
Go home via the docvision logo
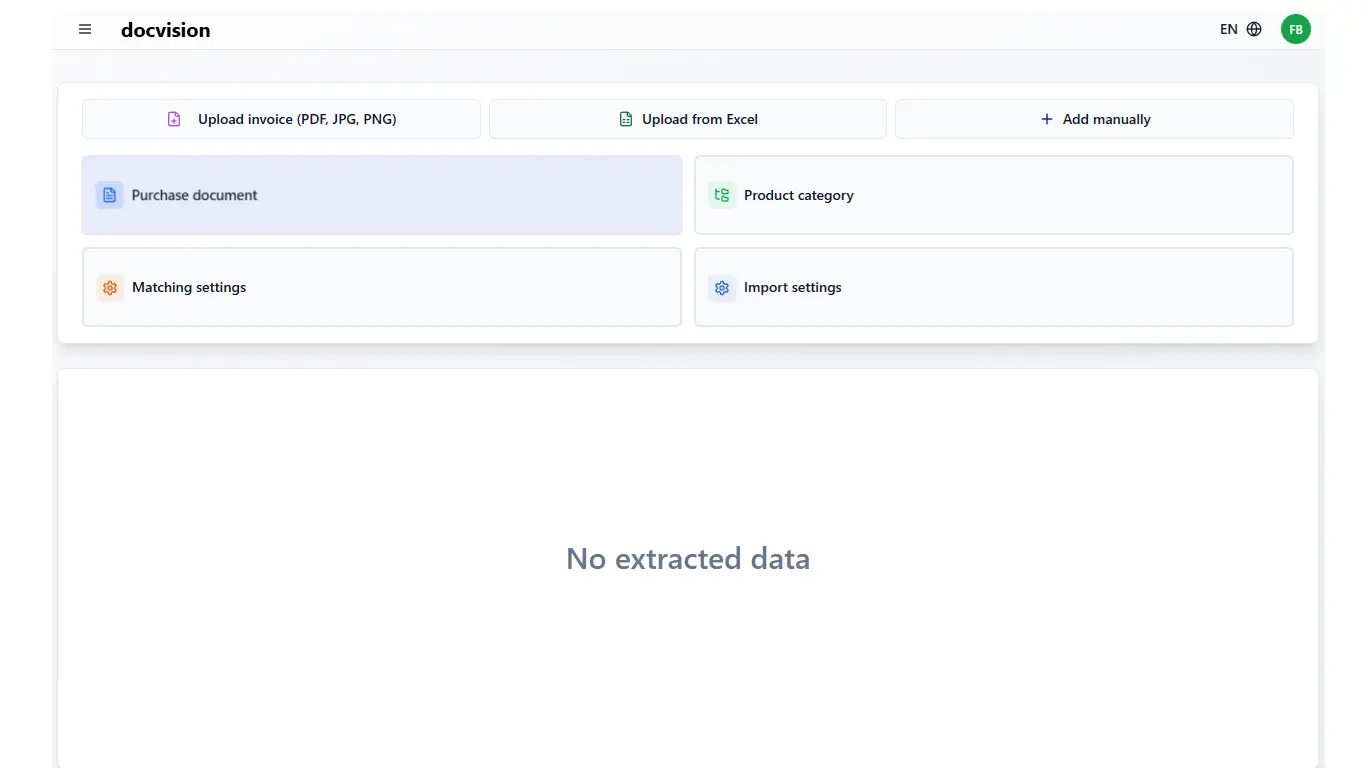point(165,30)
